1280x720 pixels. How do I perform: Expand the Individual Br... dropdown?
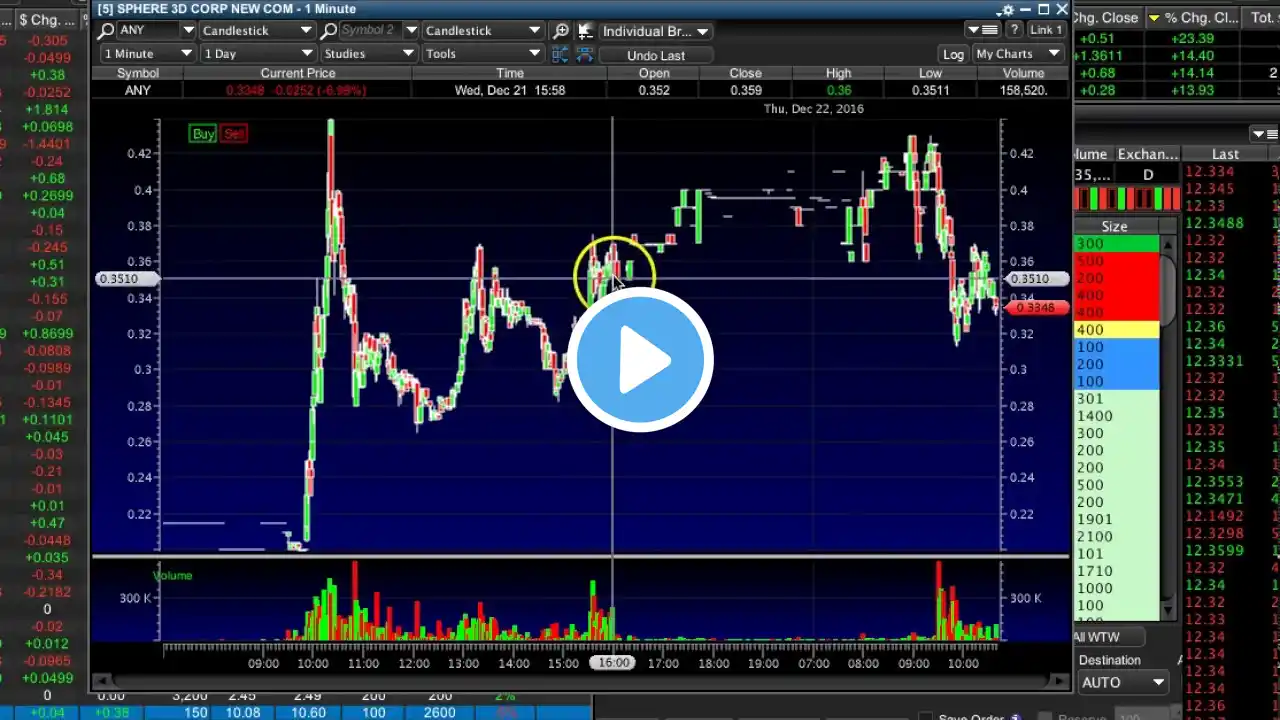tap(702, 32)
